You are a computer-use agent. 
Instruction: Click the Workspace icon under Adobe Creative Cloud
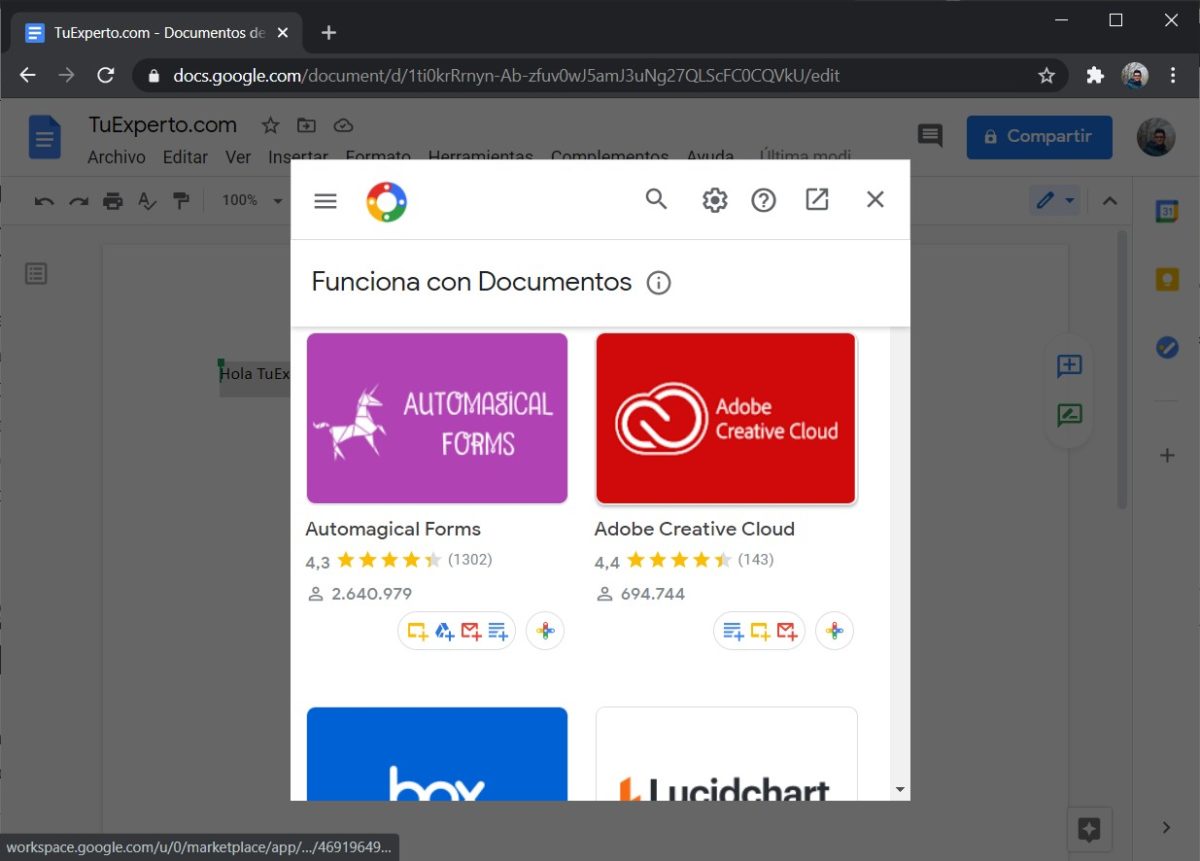click(x=835, y=631)
